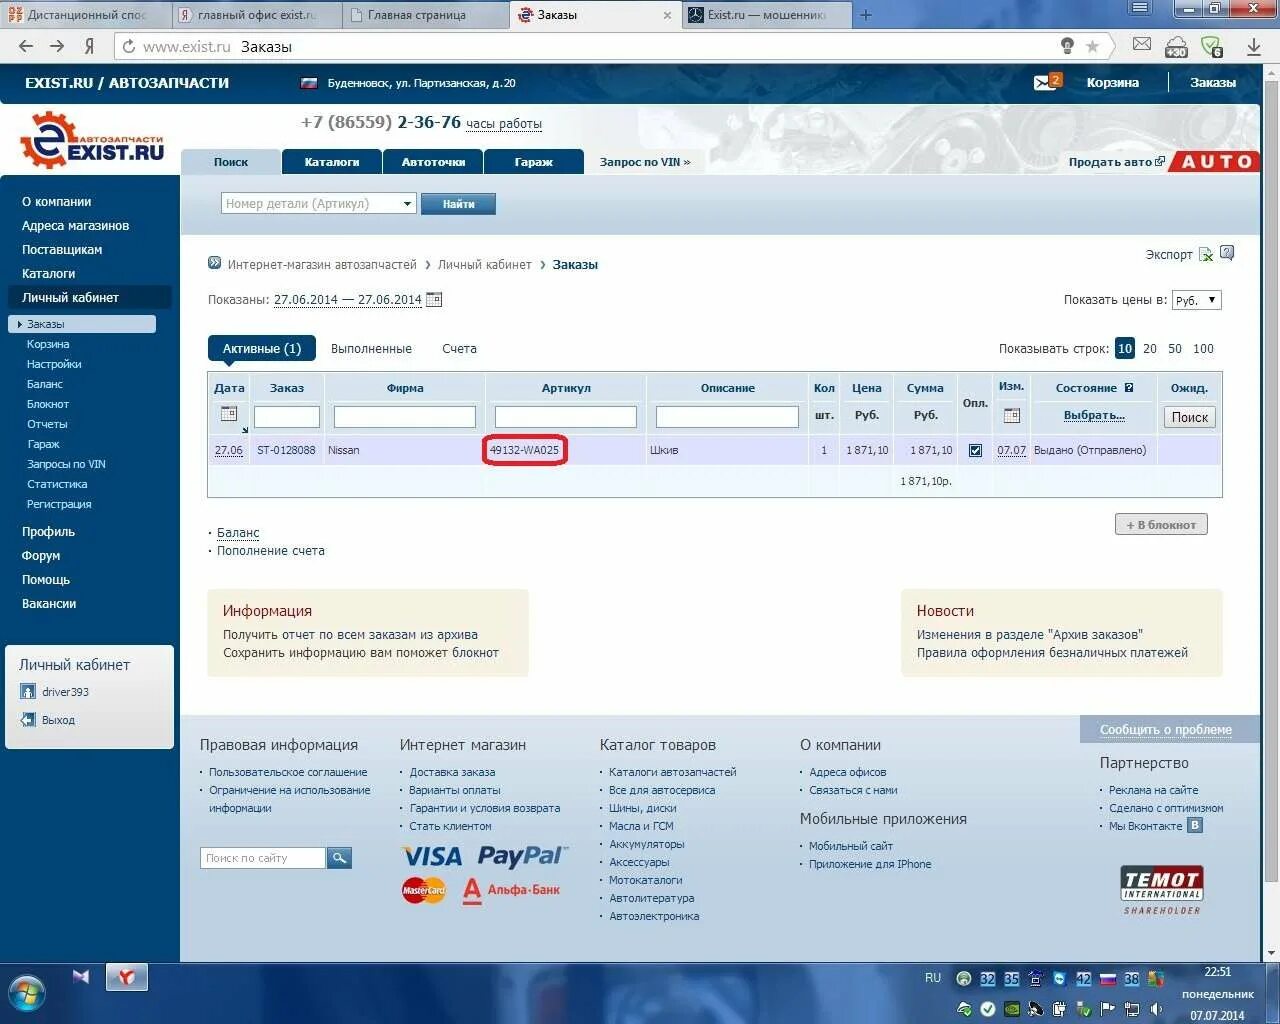
Task: Click the Nvidia tray icon
Action: pos(1011,1009)
